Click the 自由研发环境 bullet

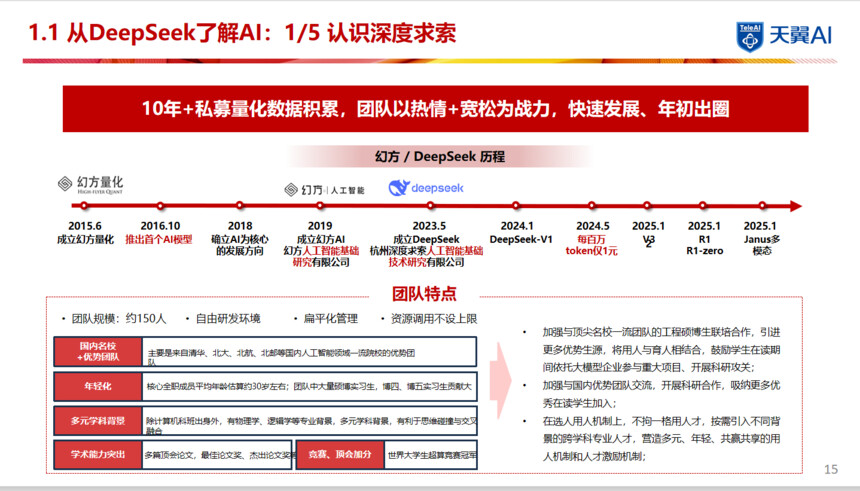click(228, 319)
